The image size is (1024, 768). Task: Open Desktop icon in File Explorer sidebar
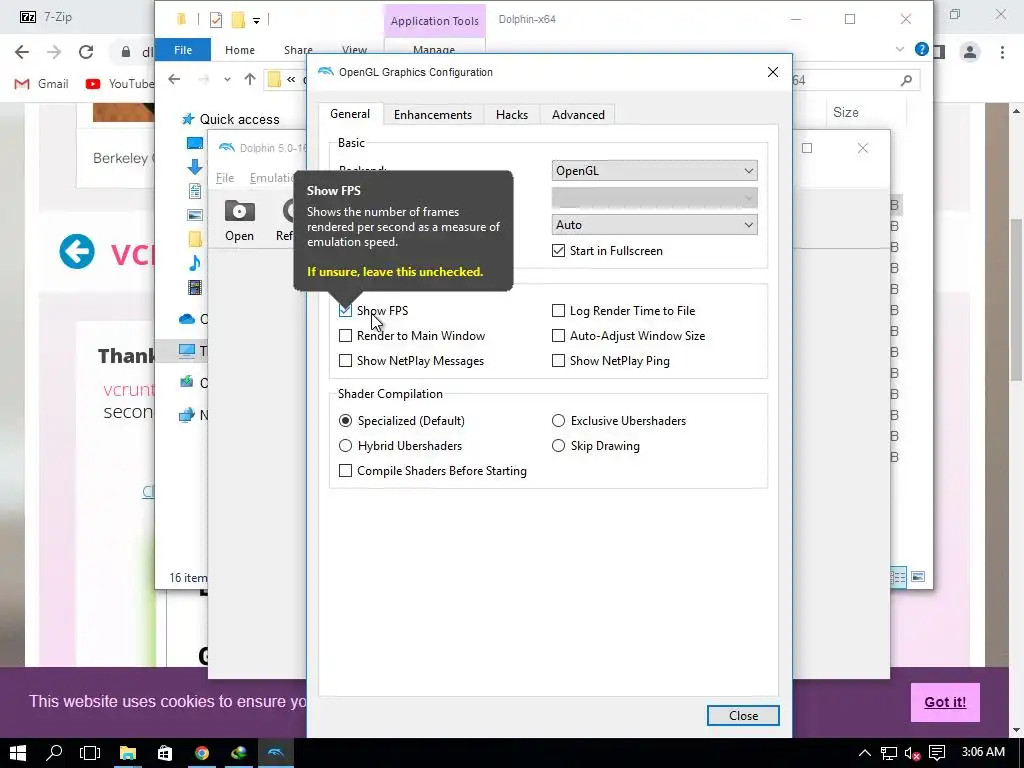tap(195, 143)
